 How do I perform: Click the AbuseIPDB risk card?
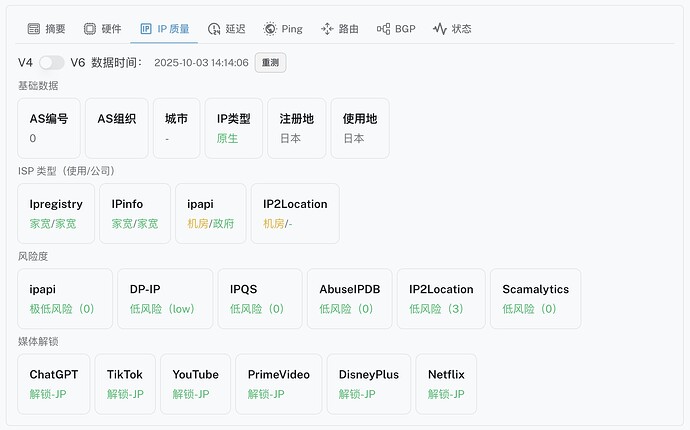349,298
